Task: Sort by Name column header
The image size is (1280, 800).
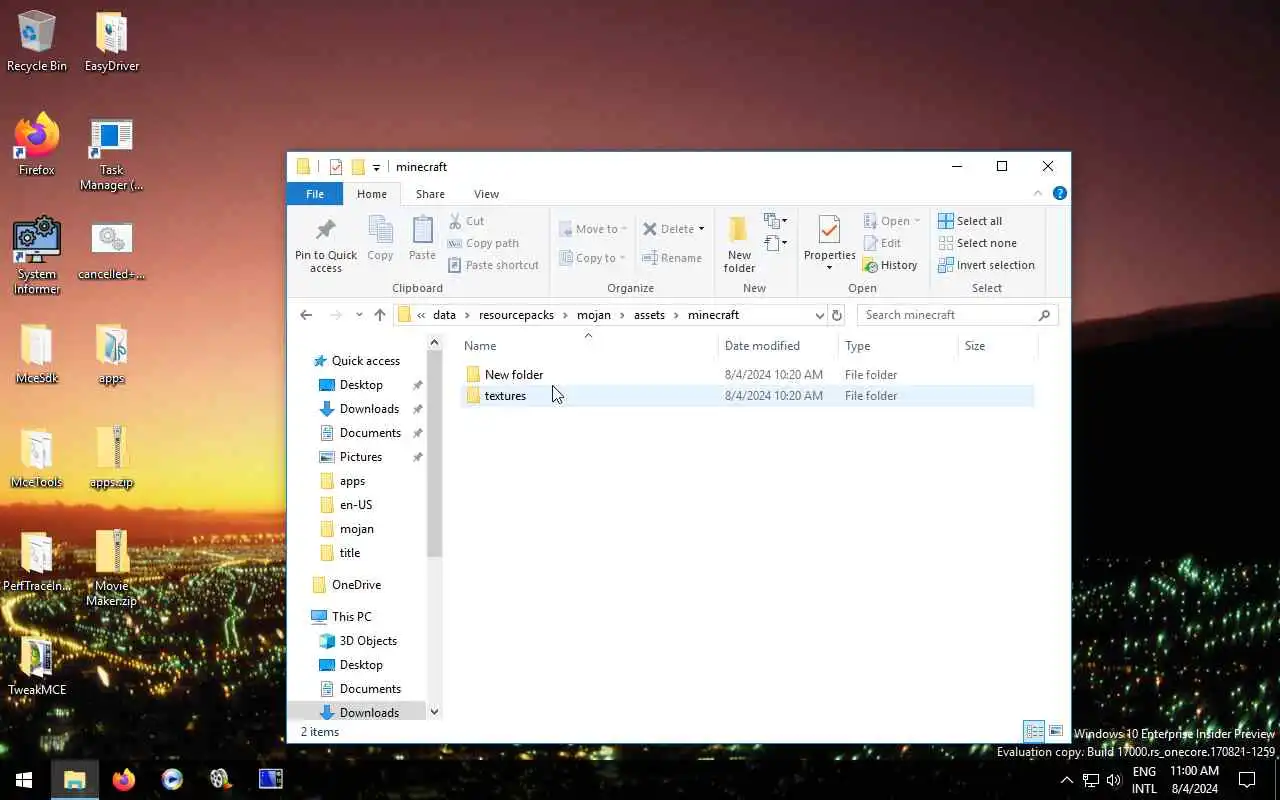Action: 588,346
